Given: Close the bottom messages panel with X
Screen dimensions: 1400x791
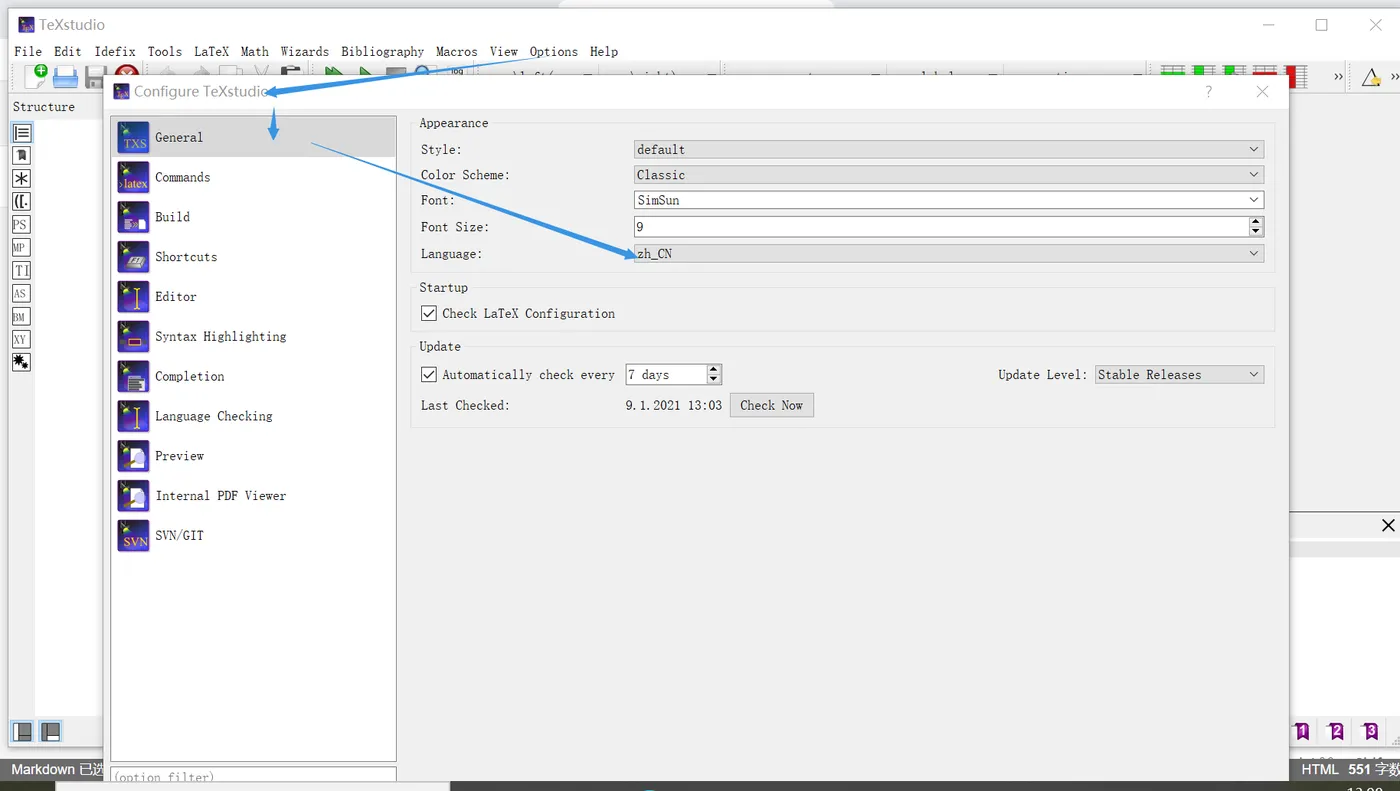Looking at the screenshot, I should click(1388, 526).
